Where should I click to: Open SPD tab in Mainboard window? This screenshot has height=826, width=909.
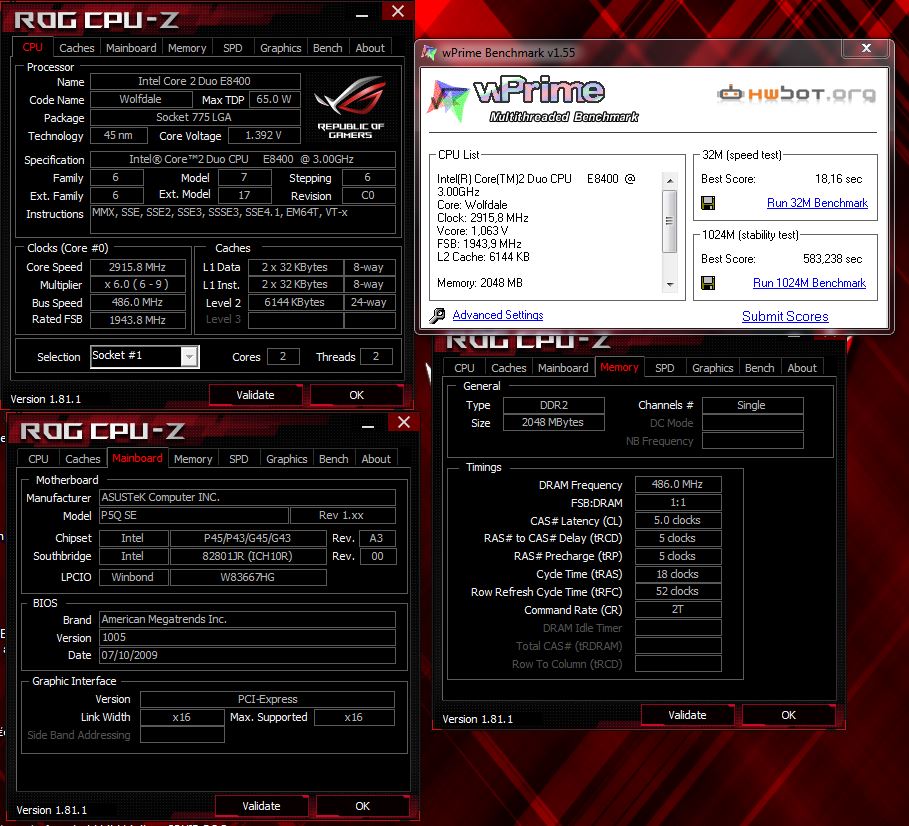pos(238,459)
